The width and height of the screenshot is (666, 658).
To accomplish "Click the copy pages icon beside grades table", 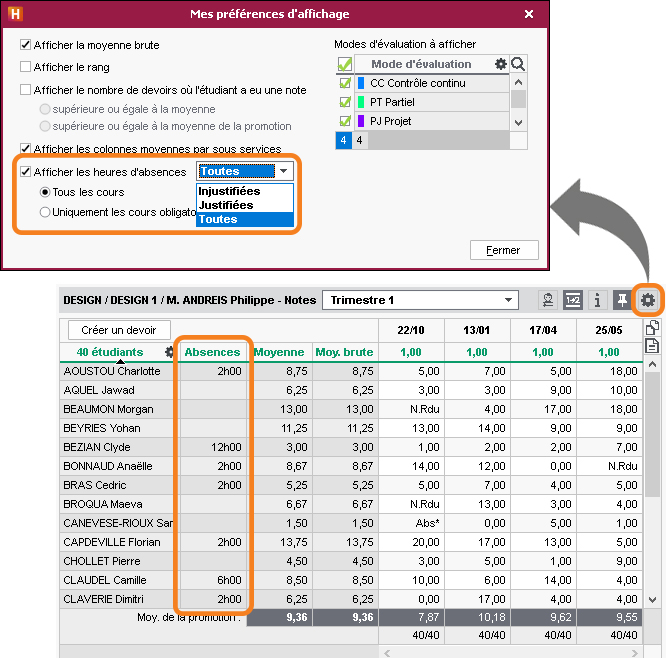I will [652, 328].
